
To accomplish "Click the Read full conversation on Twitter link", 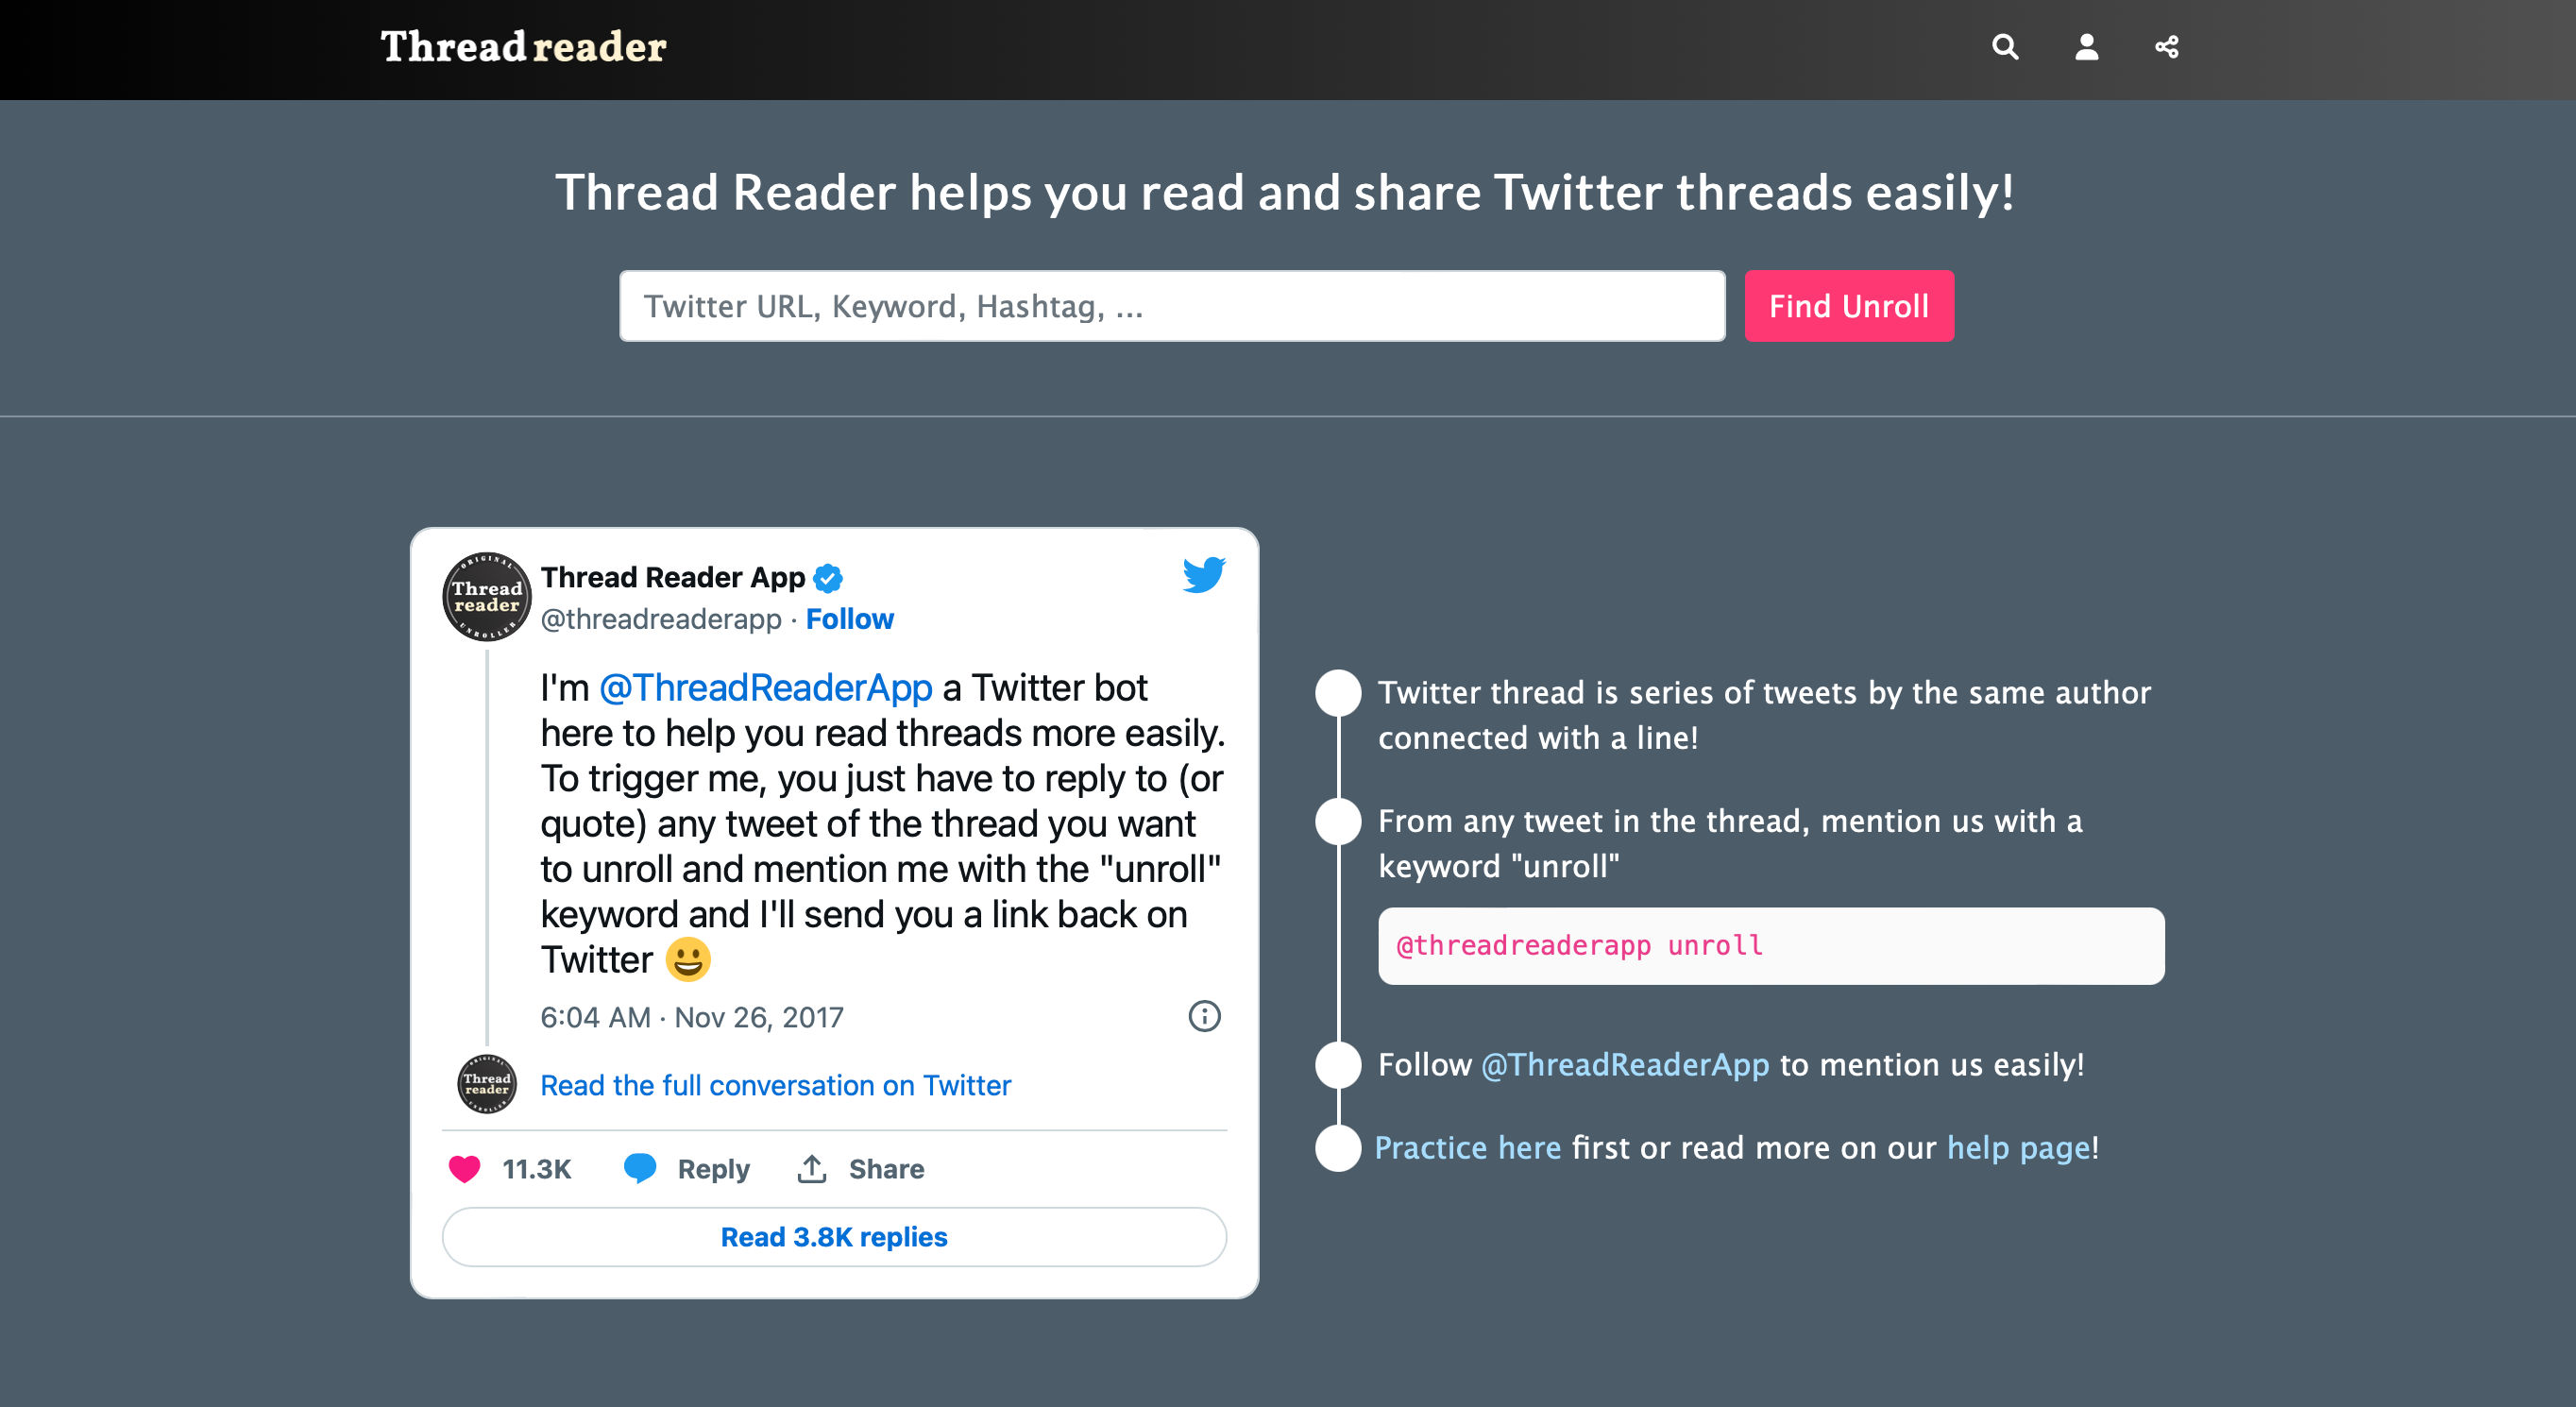I will tap(776, 1085).
